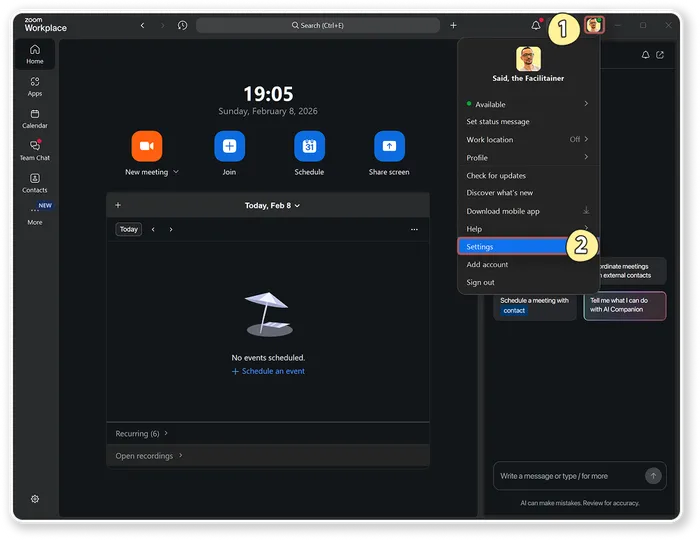The image size is (700, 540).
Task: Click Tell me what I can do suggestion
Action: tap(625, 306)
